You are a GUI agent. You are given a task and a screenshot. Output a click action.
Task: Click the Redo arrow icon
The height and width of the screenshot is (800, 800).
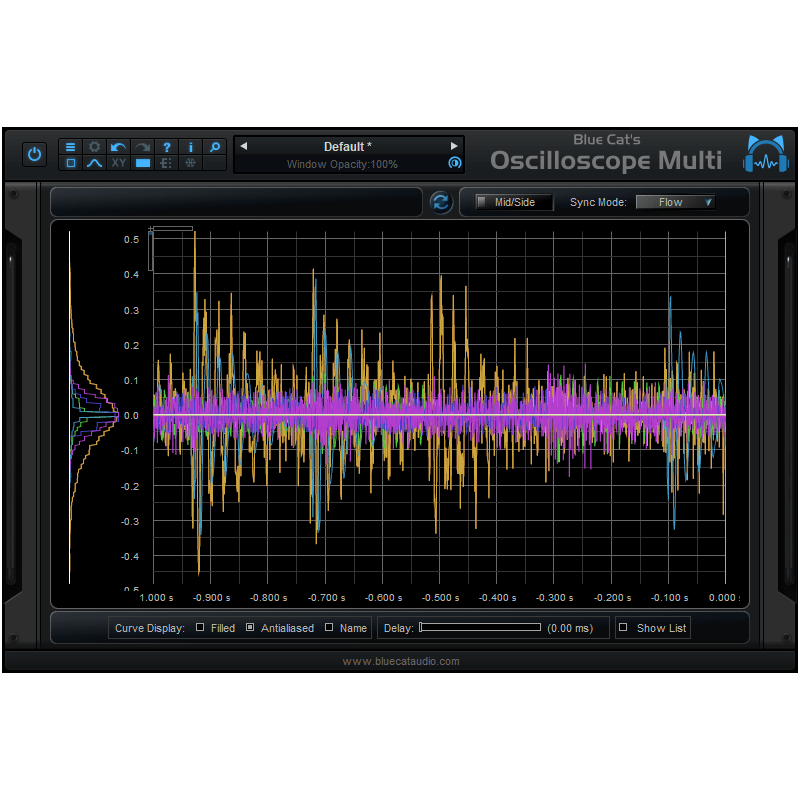pyautogui.click(x=142, y=147)
